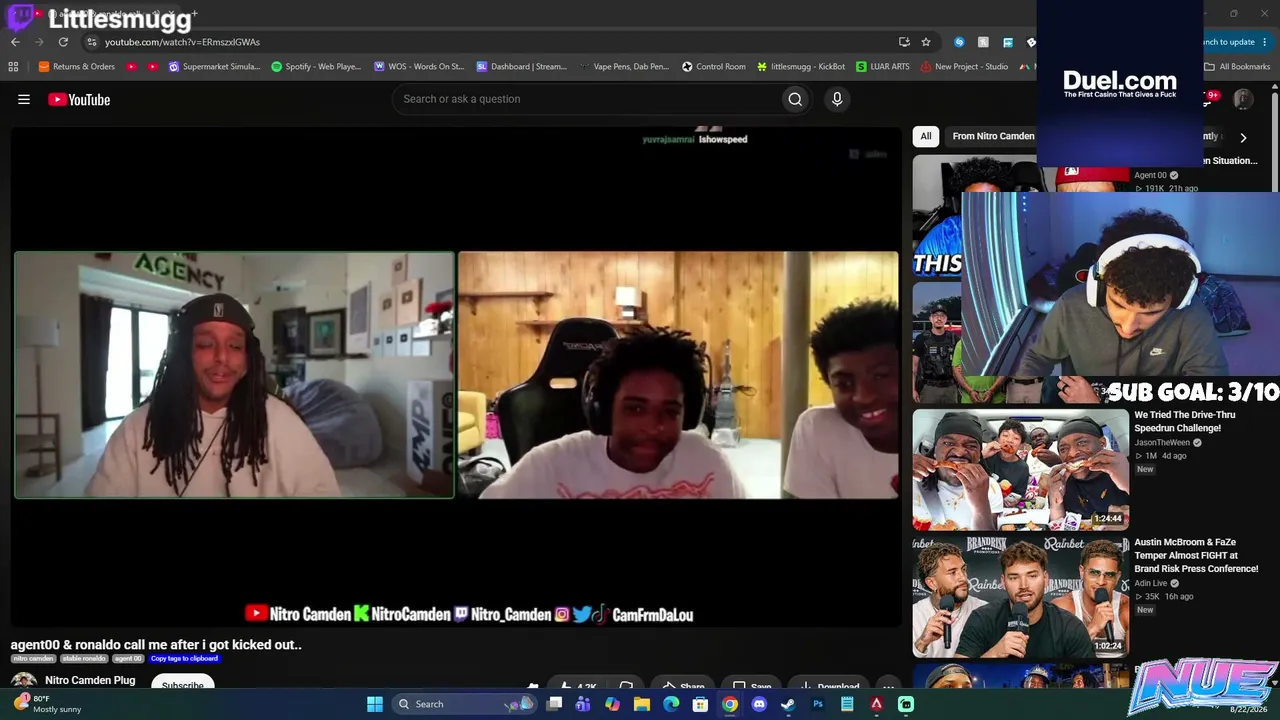Click the 'nitro camden' tag
The image size is (1280, 720).
pos(34,659)
